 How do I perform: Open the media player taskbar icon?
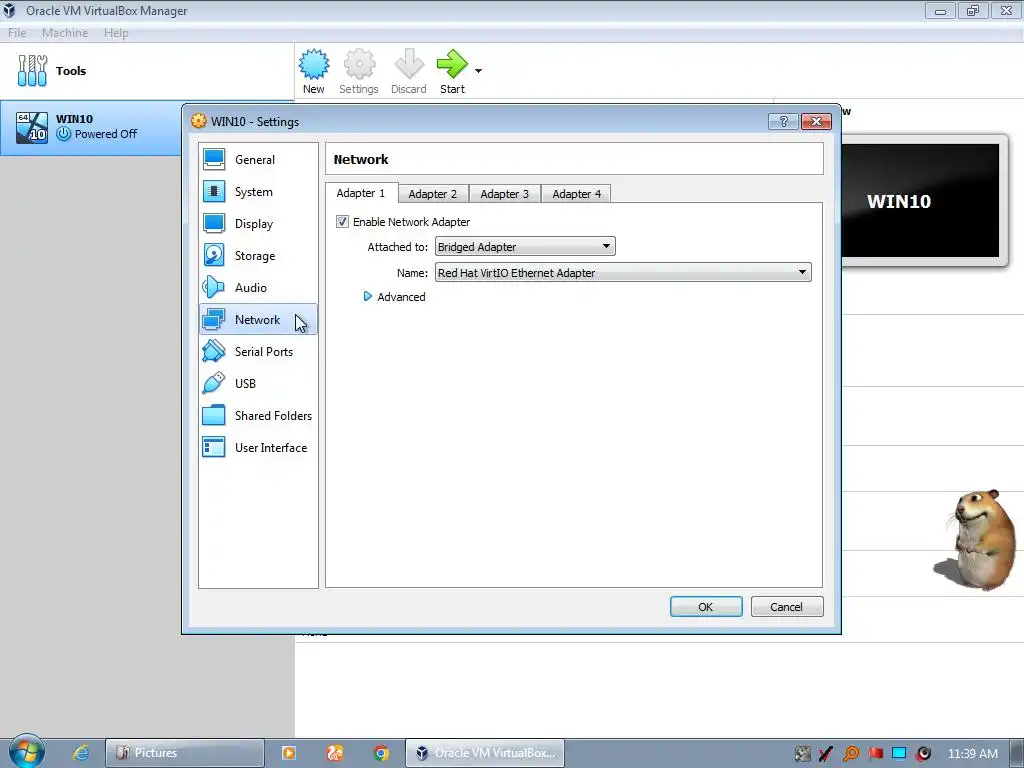tap(289, 753)
